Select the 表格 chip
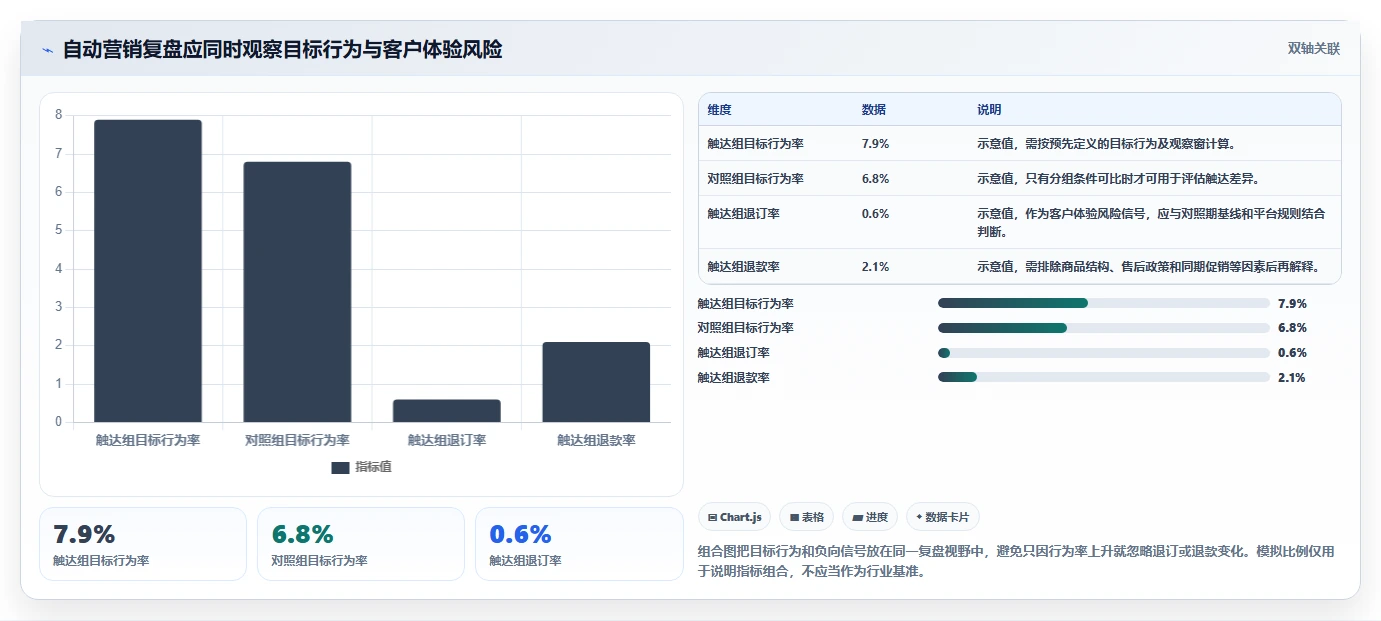 tap(807, 517)
